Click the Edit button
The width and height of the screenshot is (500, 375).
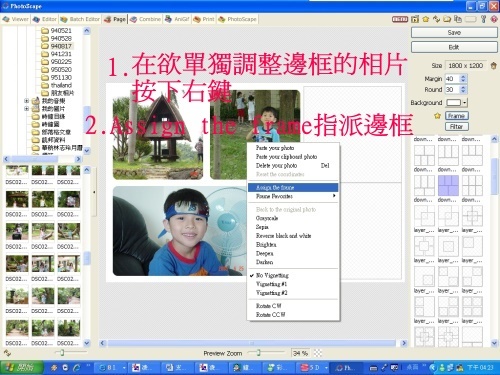454,47
